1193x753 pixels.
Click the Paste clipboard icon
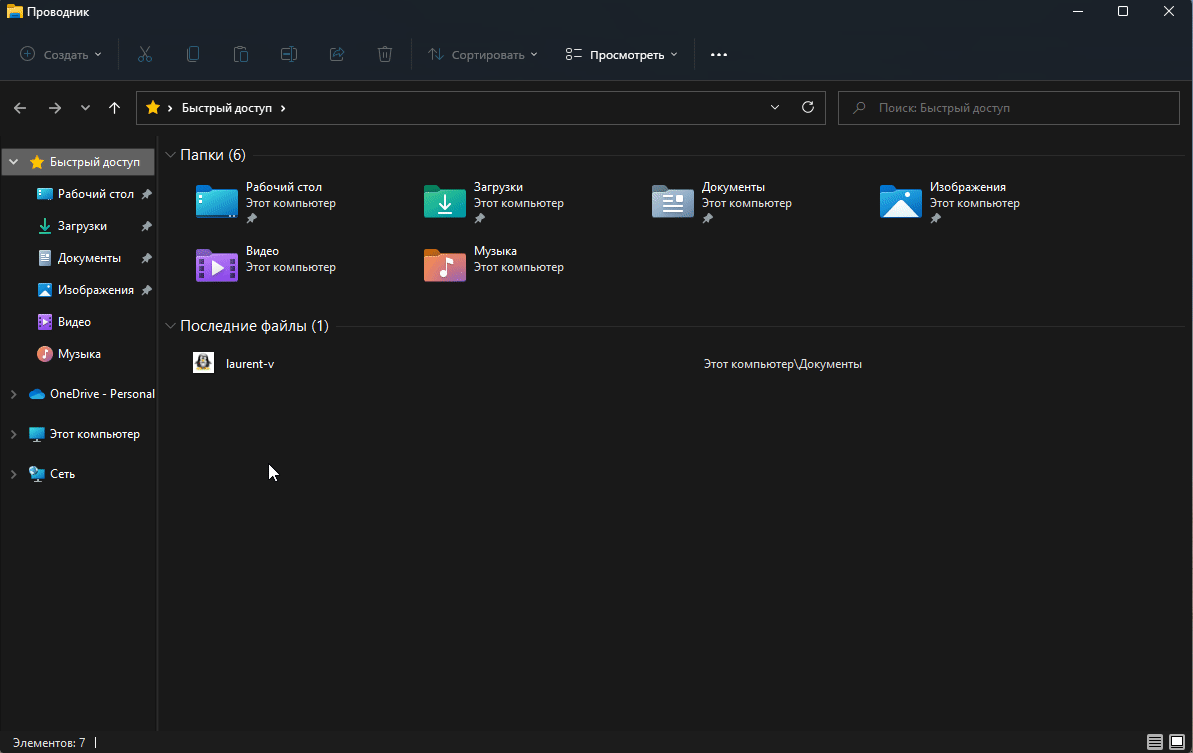click(240, 55)
